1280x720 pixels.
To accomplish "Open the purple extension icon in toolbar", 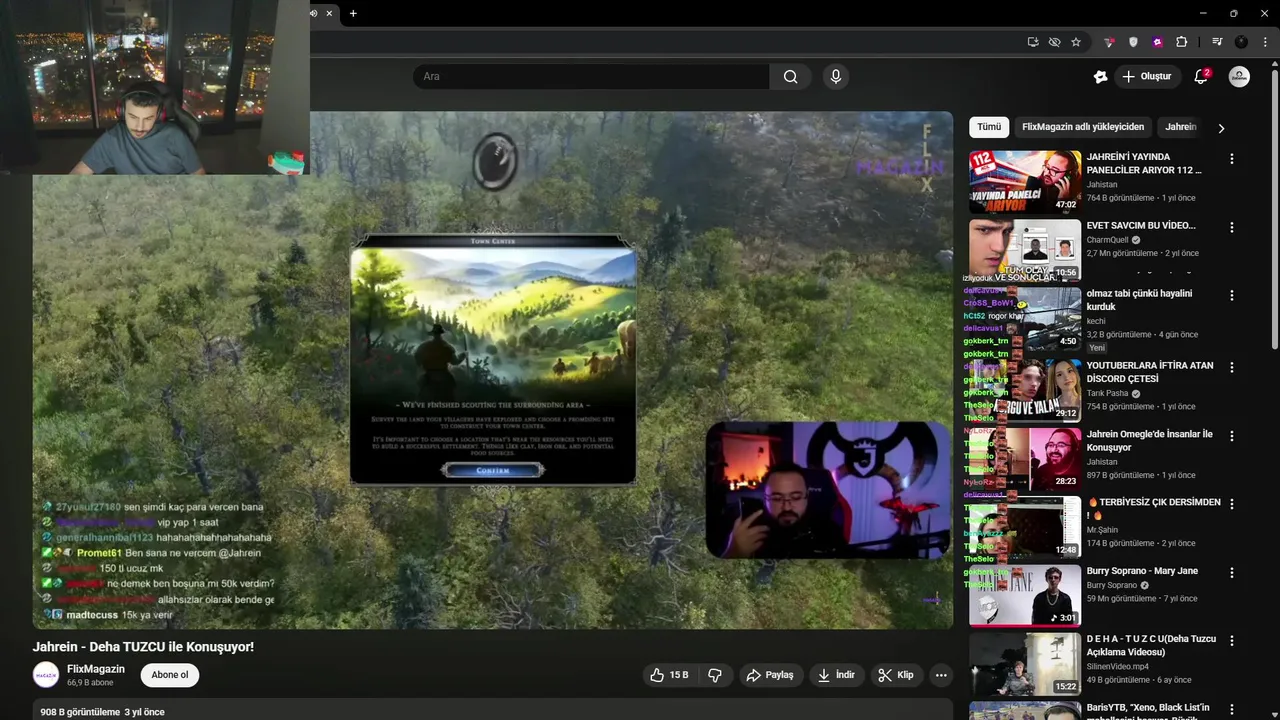I will point(1157,42).
